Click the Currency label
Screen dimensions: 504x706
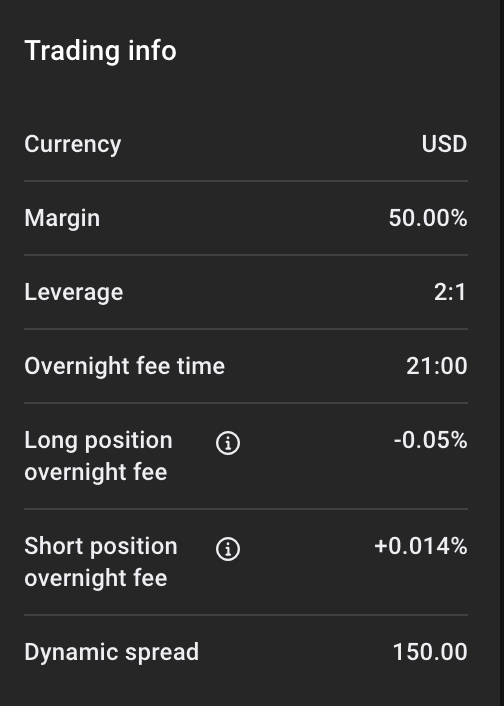73,145
